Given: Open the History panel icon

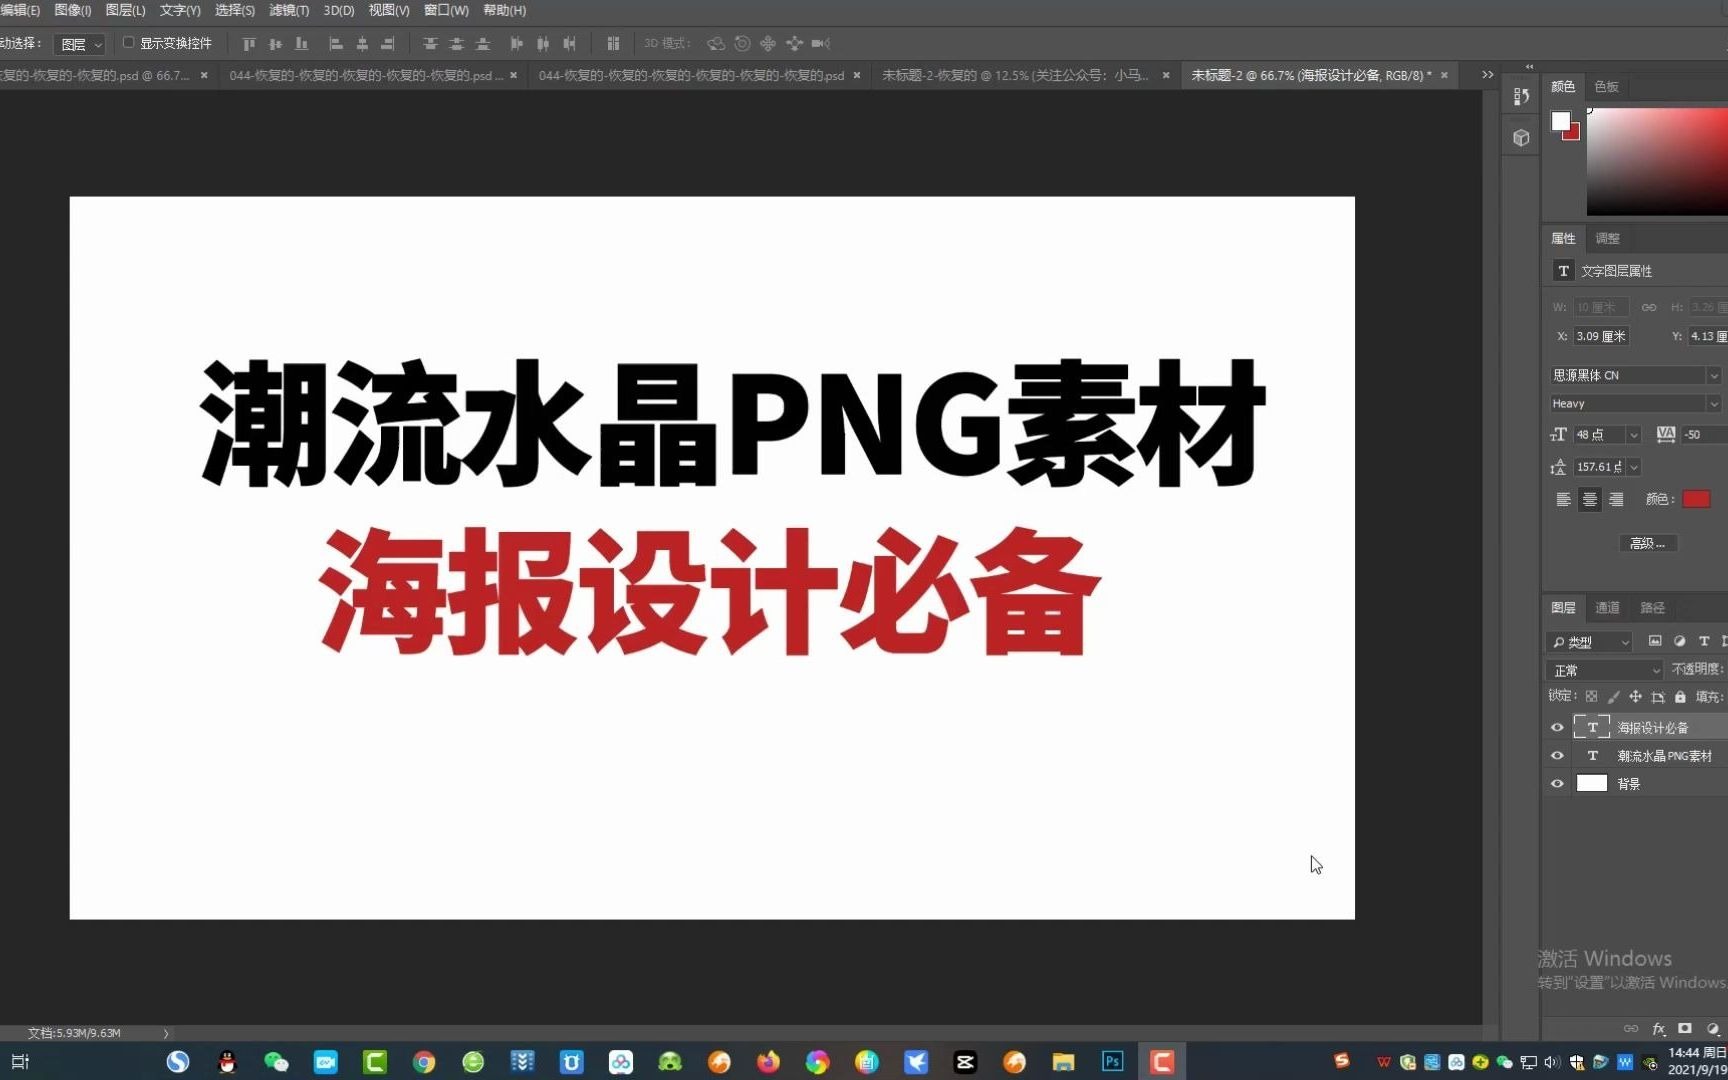Looking at the screenshot, I should pyautogui.click(x=1521, y=96).
